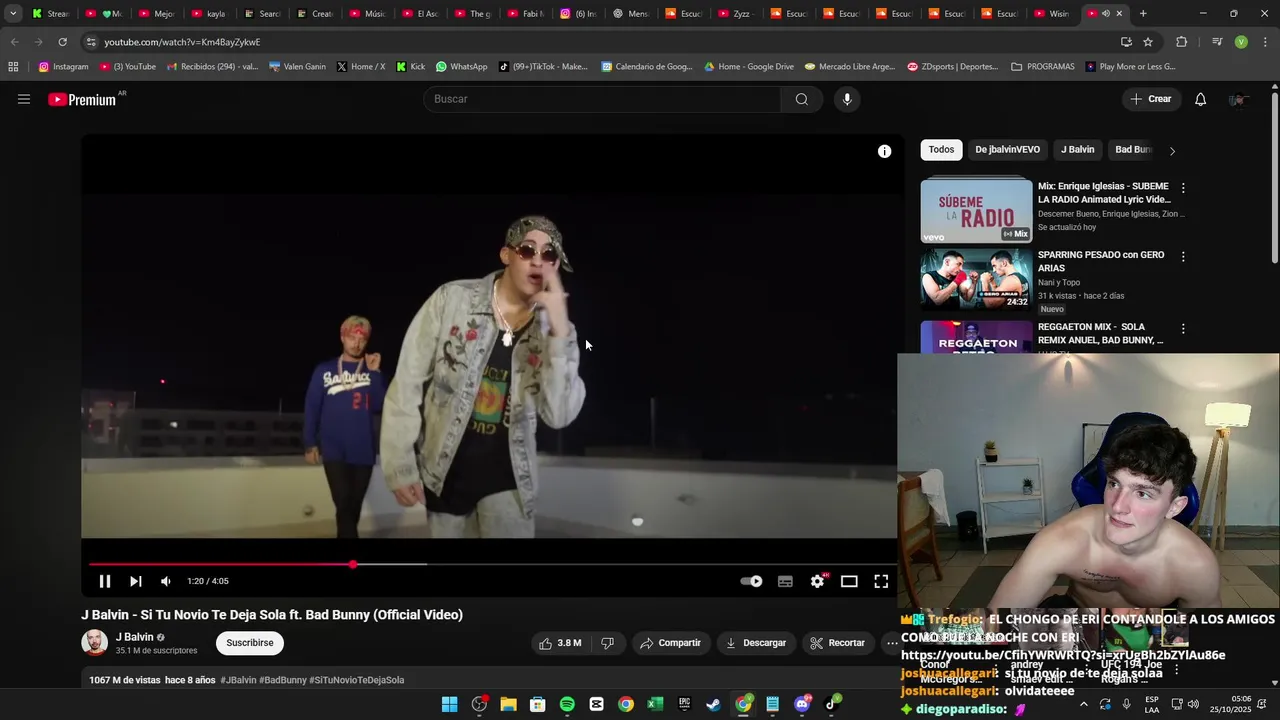Open more actions ellipsis below video

(890, 643)
